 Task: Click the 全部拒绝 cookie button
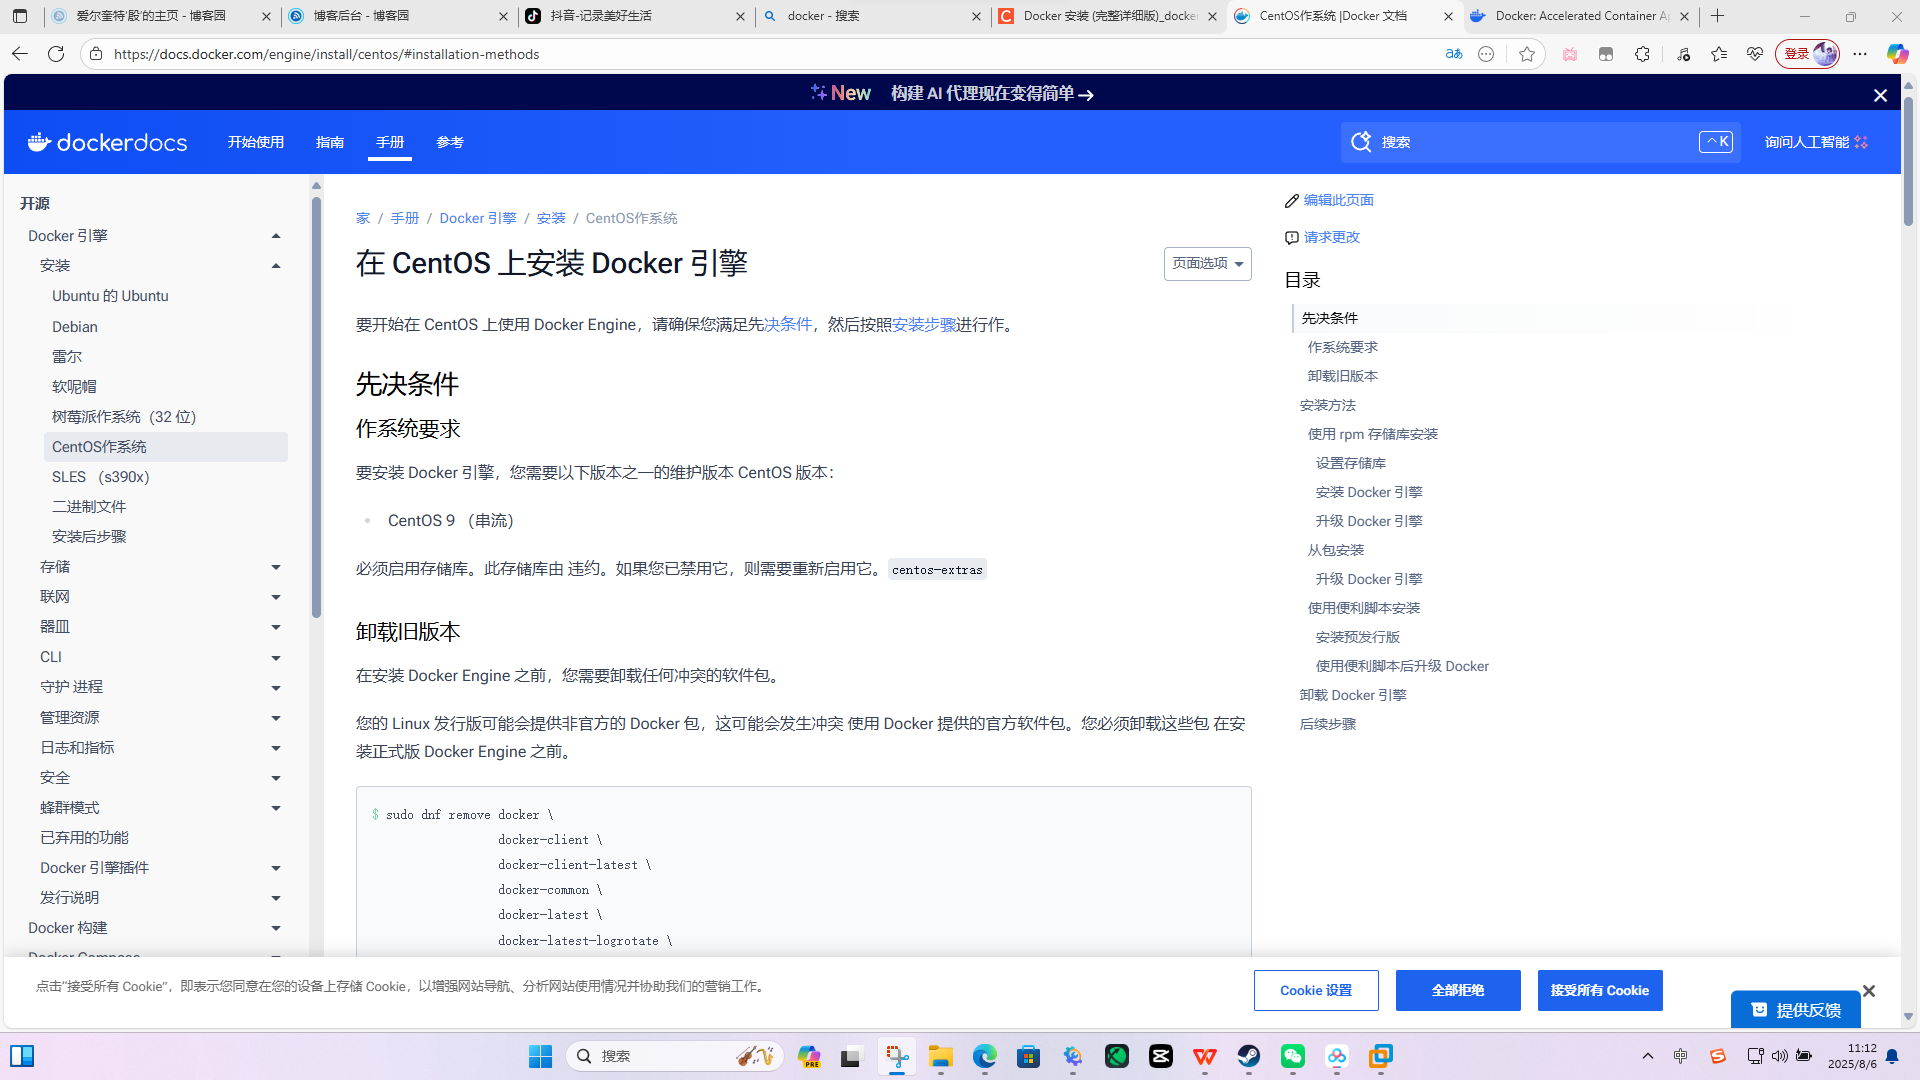[x=1457, y=990]
